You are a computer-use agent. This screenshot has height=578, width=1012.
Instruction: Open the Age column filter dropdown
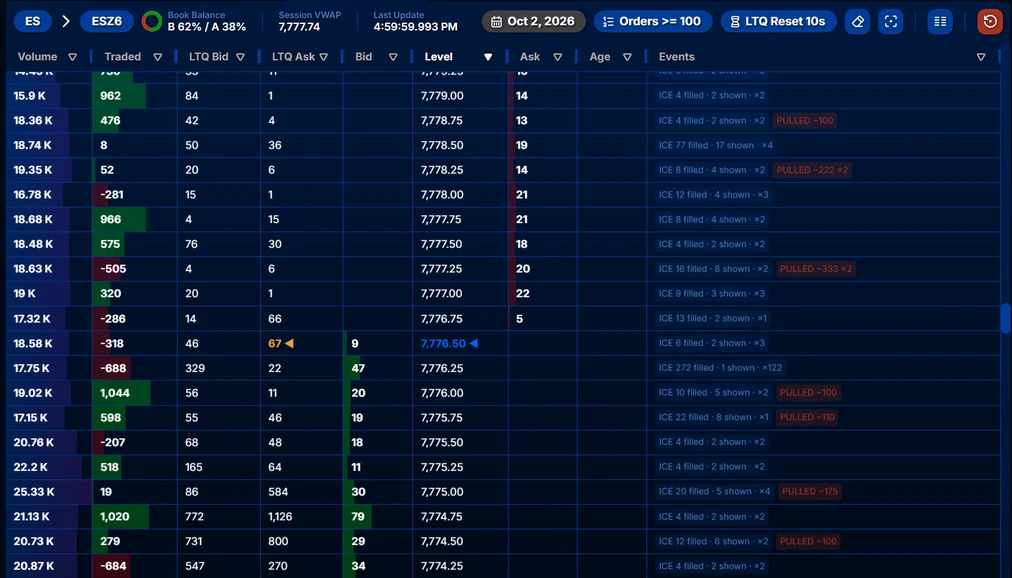[x=627, y=57]
